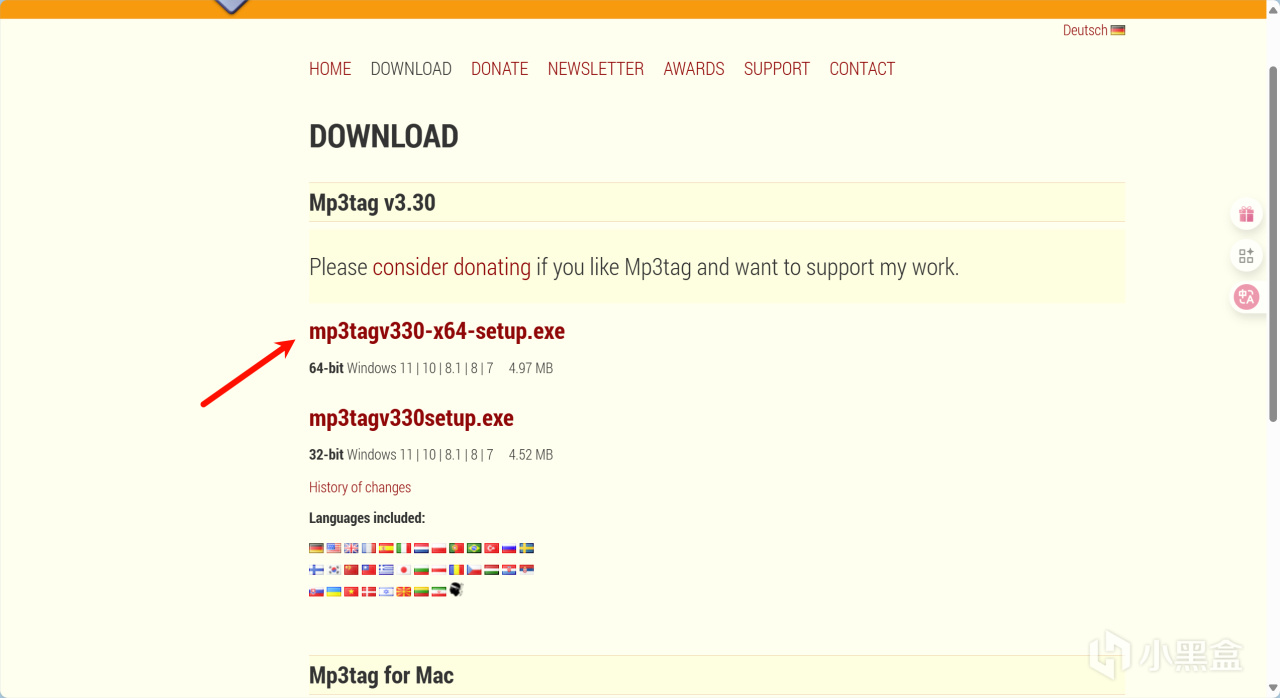
Task: Click the North Macedonian flag icon
Action: coord(404,592)
